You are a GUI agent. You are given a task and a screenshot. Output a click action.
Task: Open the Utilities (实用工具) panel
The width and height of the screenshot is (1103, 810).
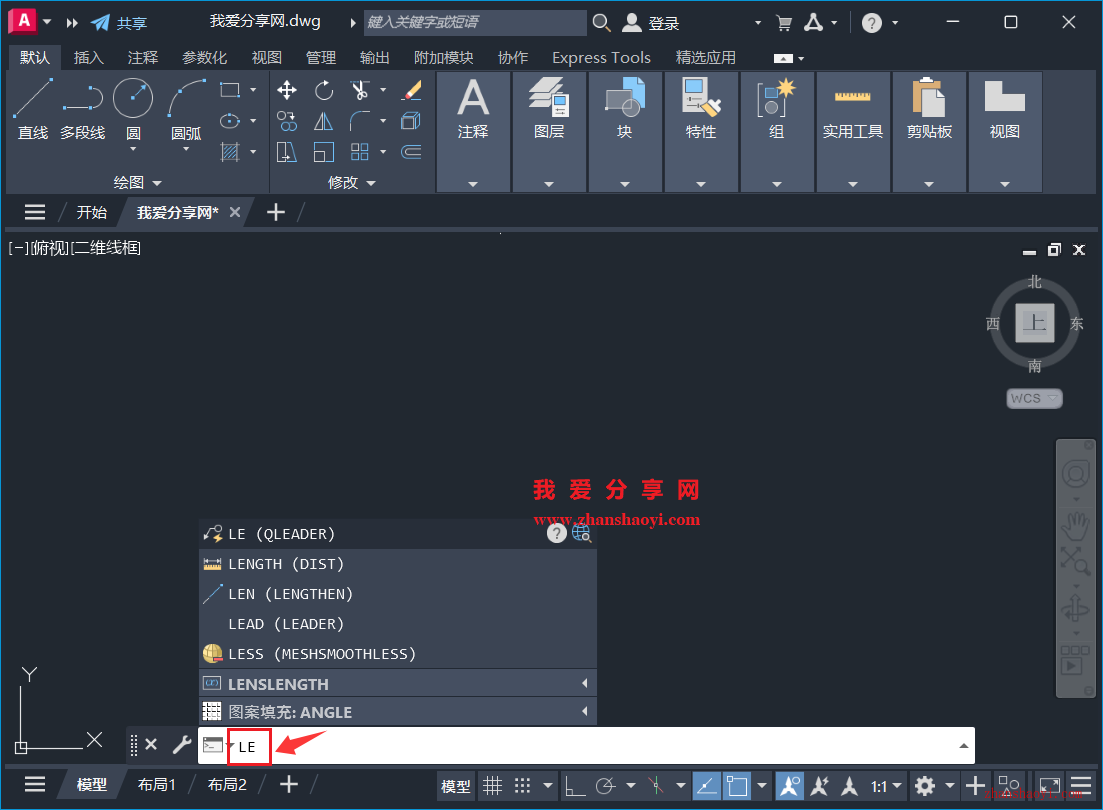(x=853, y=132)
